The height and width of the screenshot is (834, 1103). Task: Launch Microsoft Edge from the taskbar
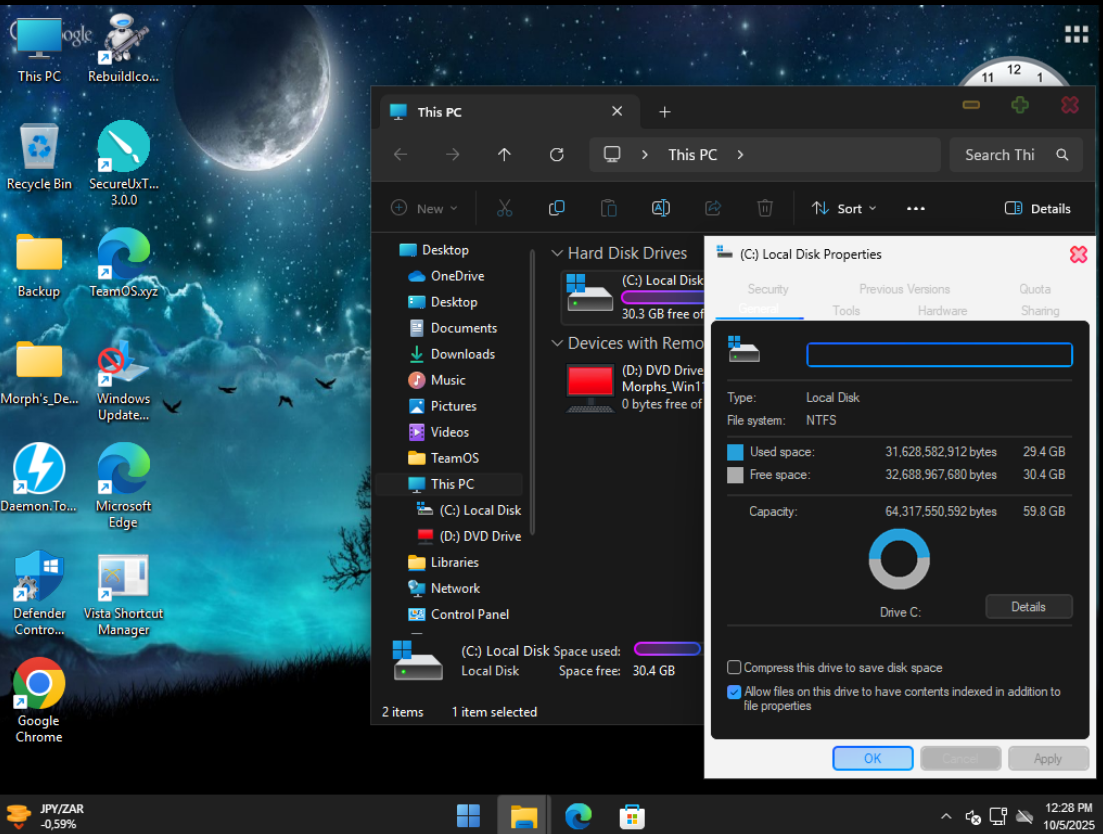click(578, 816)
